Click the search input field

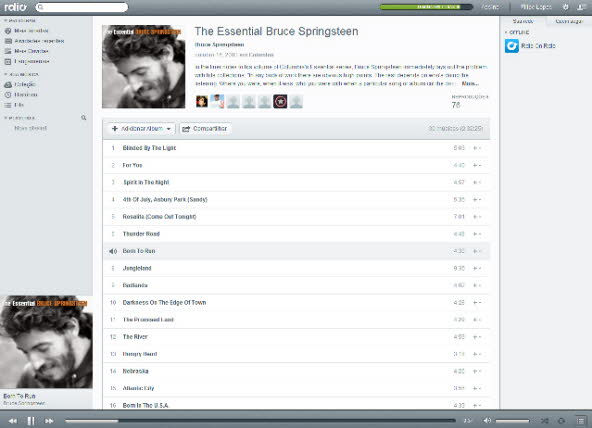pyautogui.click(x=82, y=7)
